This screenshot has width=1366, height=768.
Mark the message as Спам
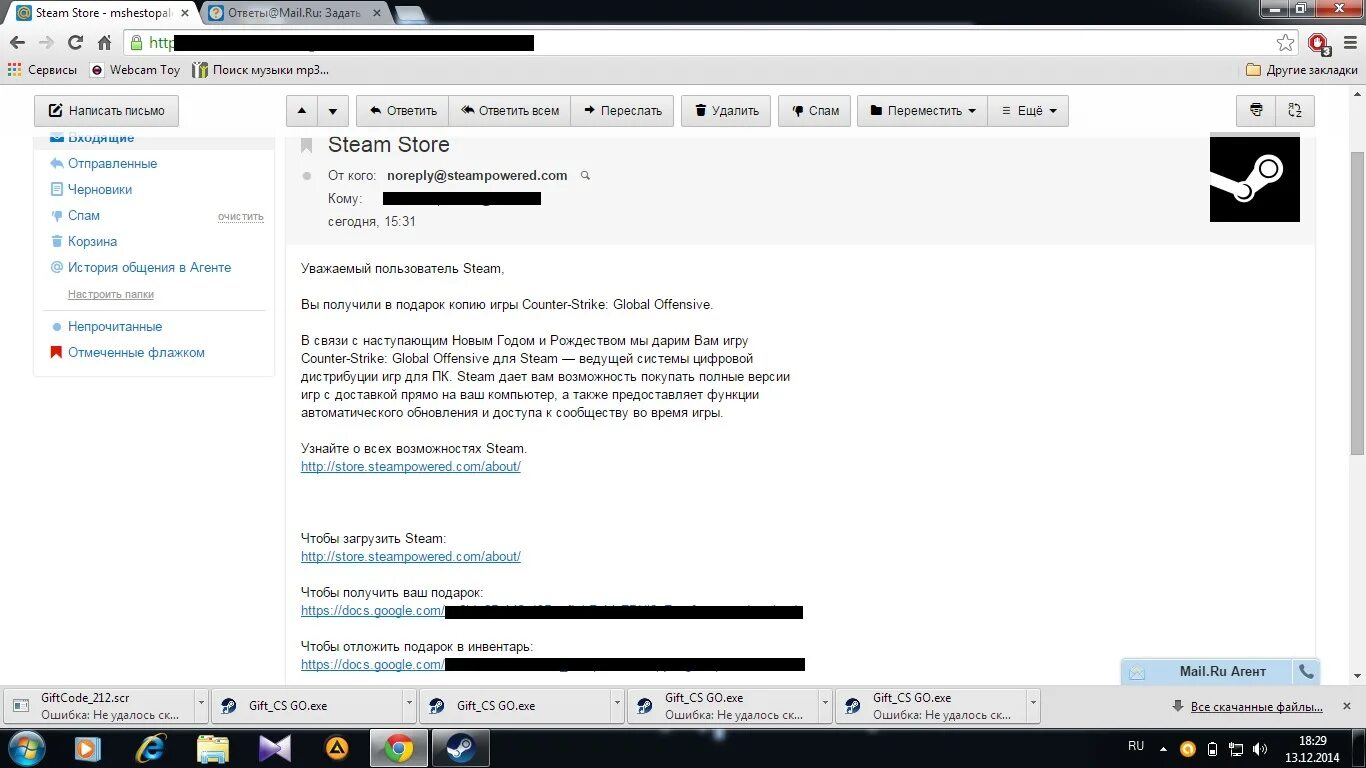tap(816, 111)
